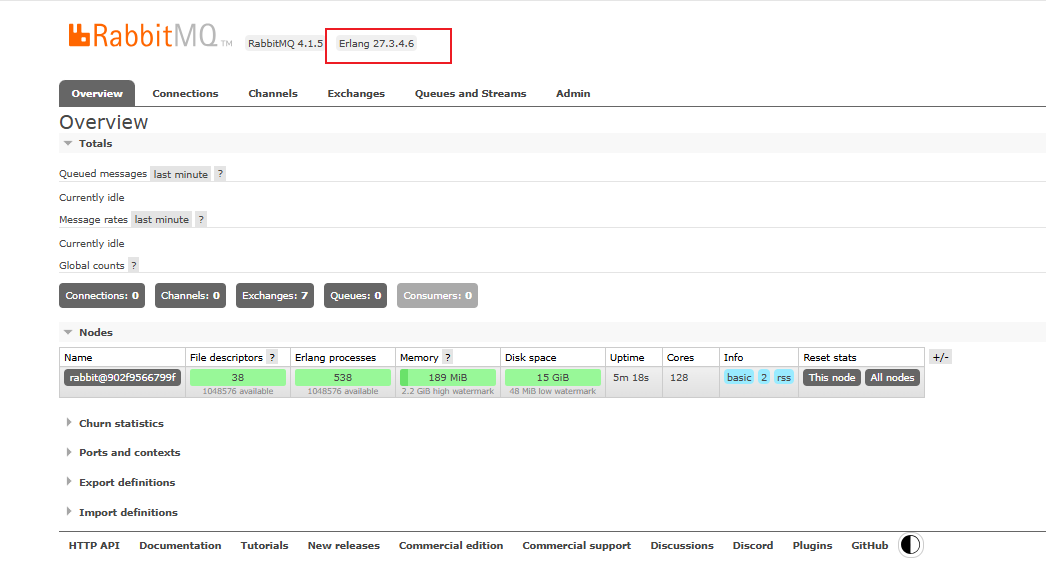Open the Admin tab

(573, 93)
